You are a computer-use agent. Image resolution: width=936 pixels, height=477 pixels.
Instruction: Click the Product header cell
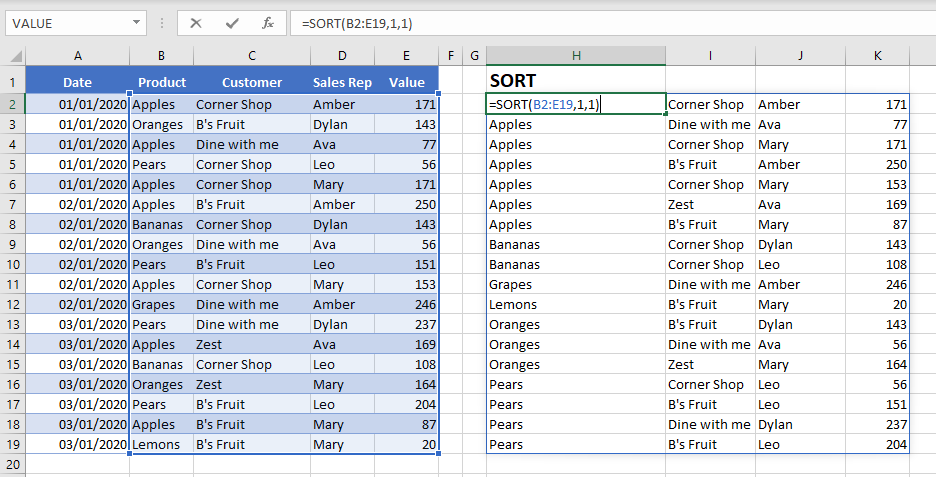pos(162,82)
